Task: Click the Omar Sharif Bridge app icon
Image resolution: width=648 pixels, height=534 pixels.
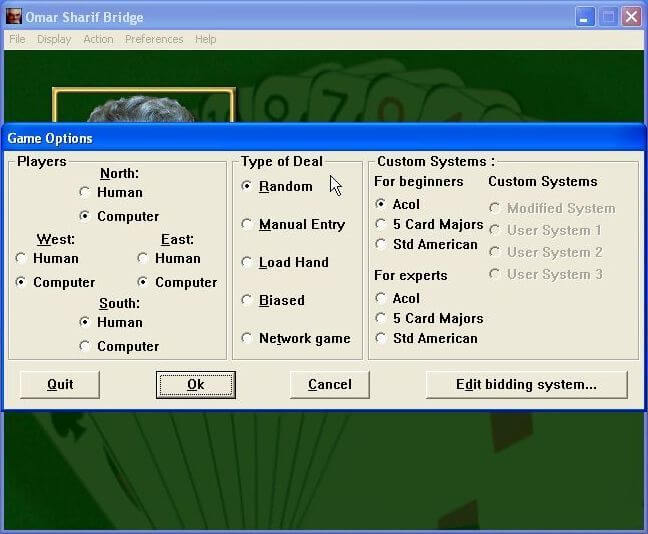Action: point(14,17)
